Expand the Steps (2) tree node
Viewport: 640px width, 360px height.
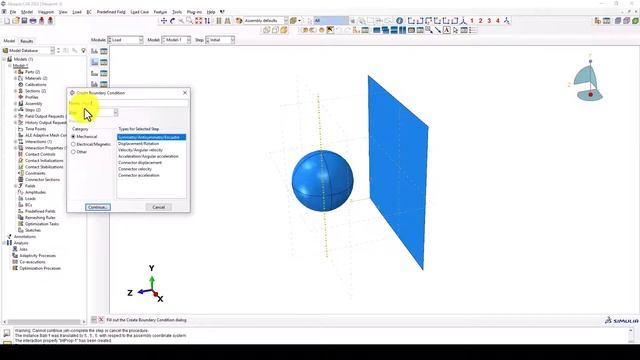pos(16,110)
